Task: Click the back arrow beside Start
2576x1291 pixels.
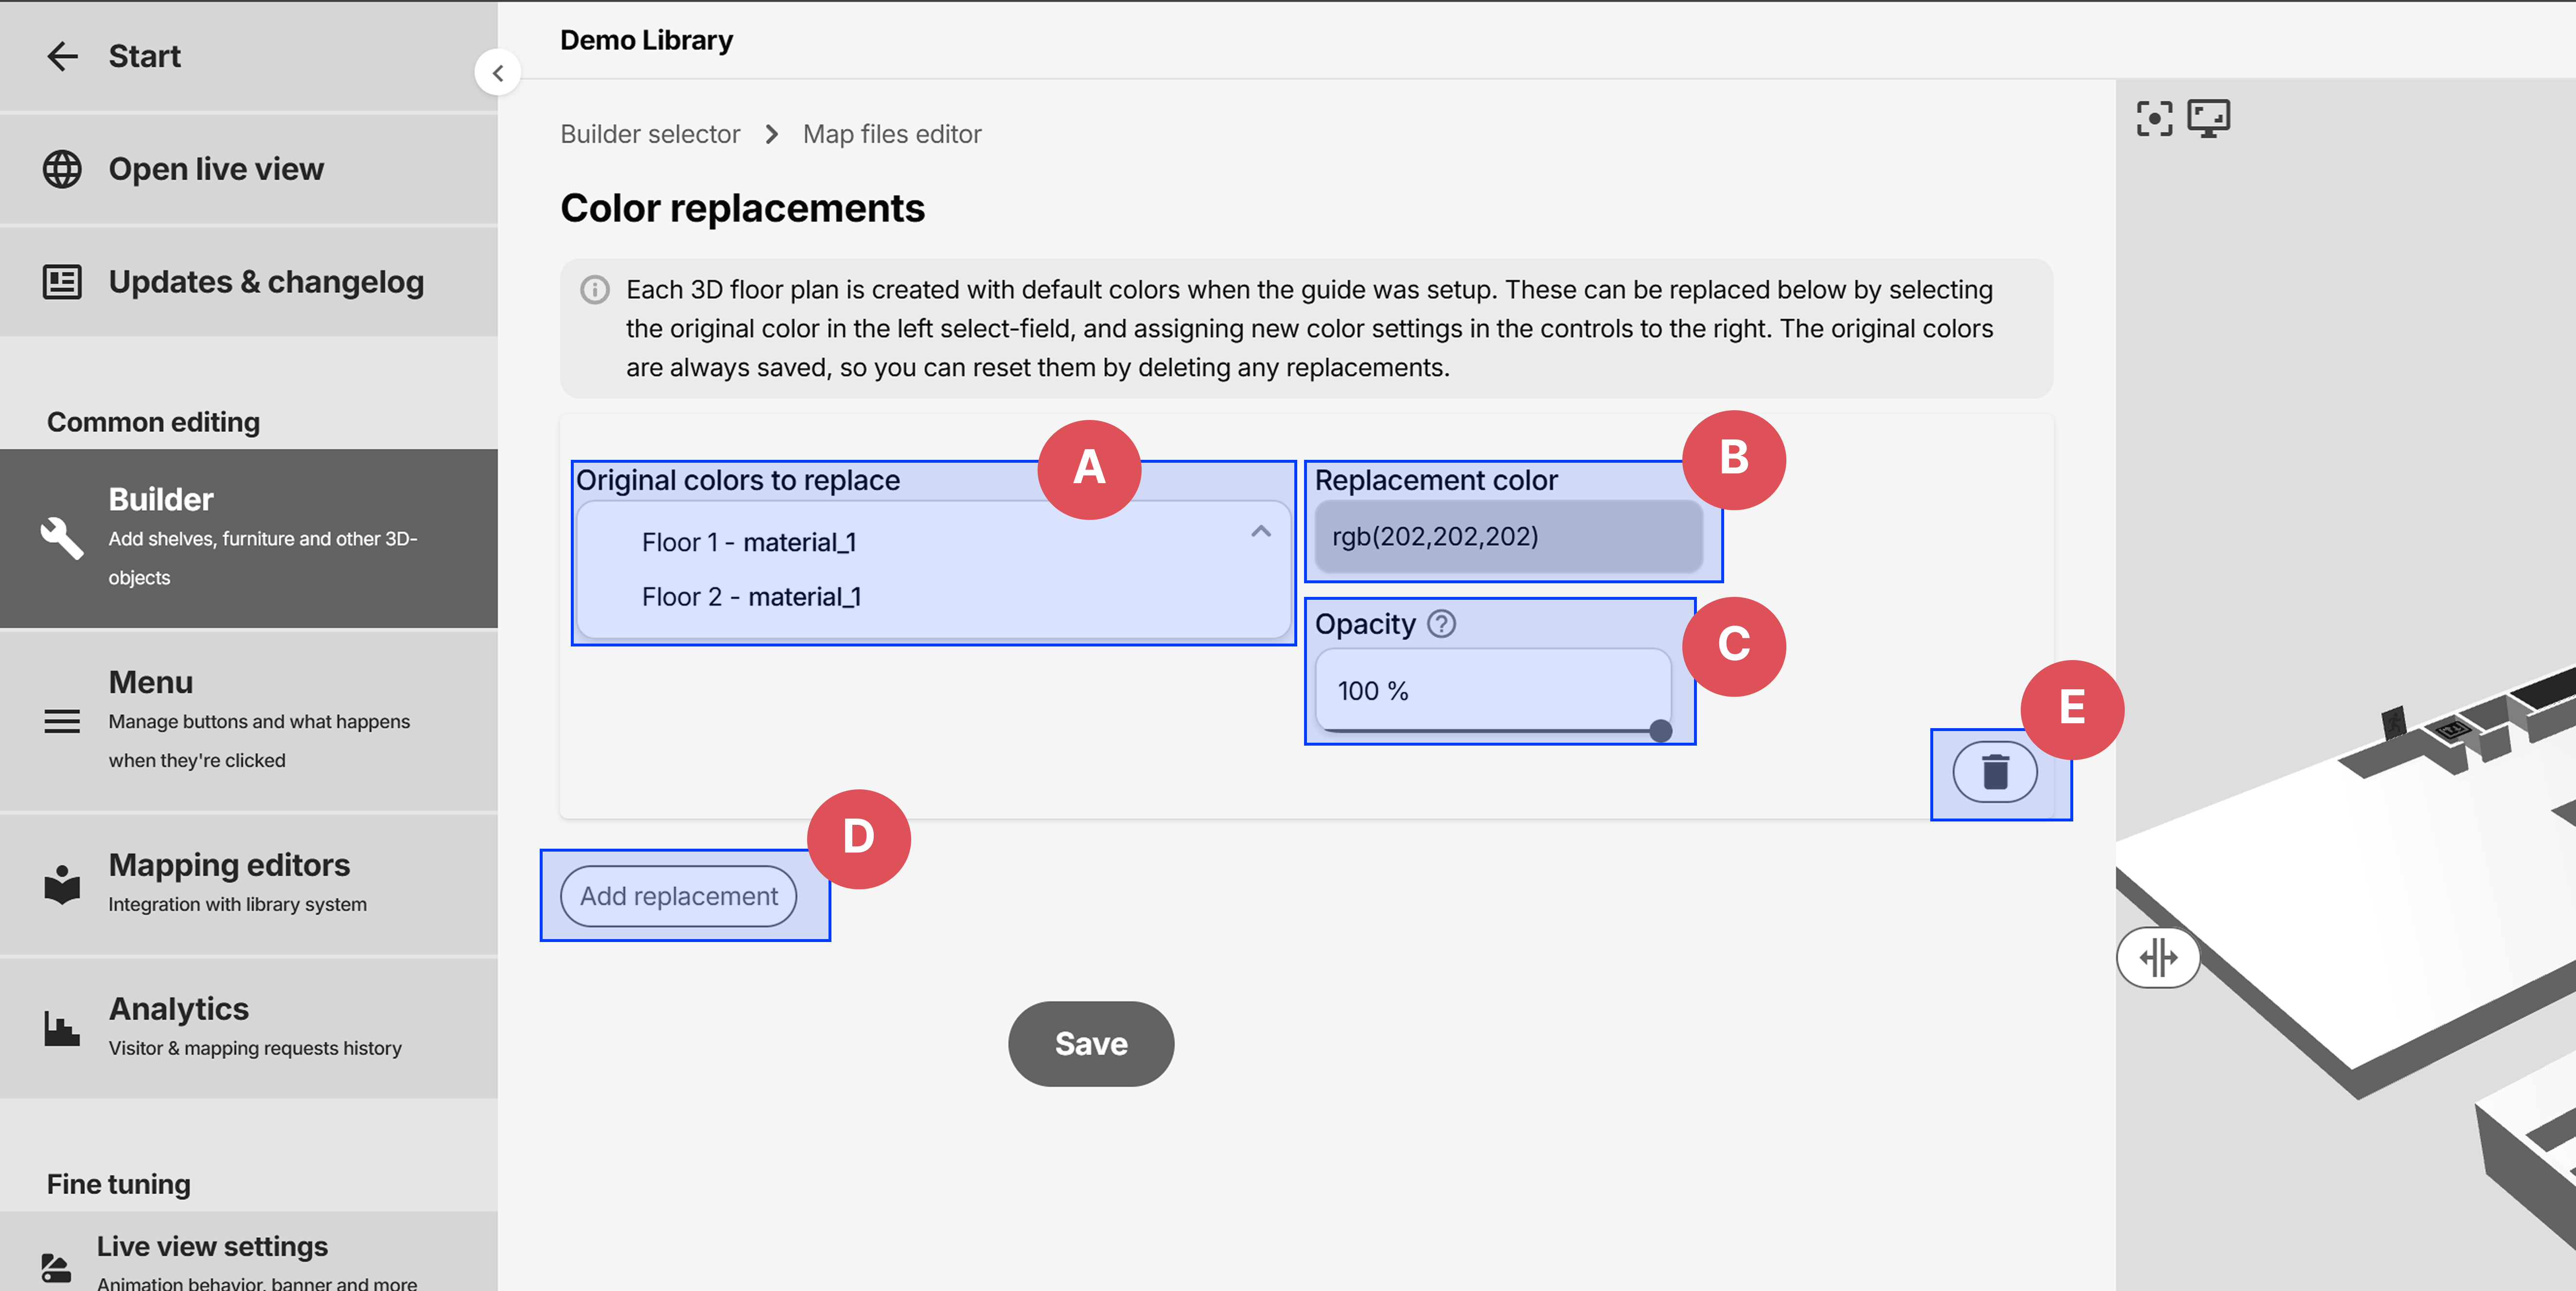Action: [x=62, y=56]
